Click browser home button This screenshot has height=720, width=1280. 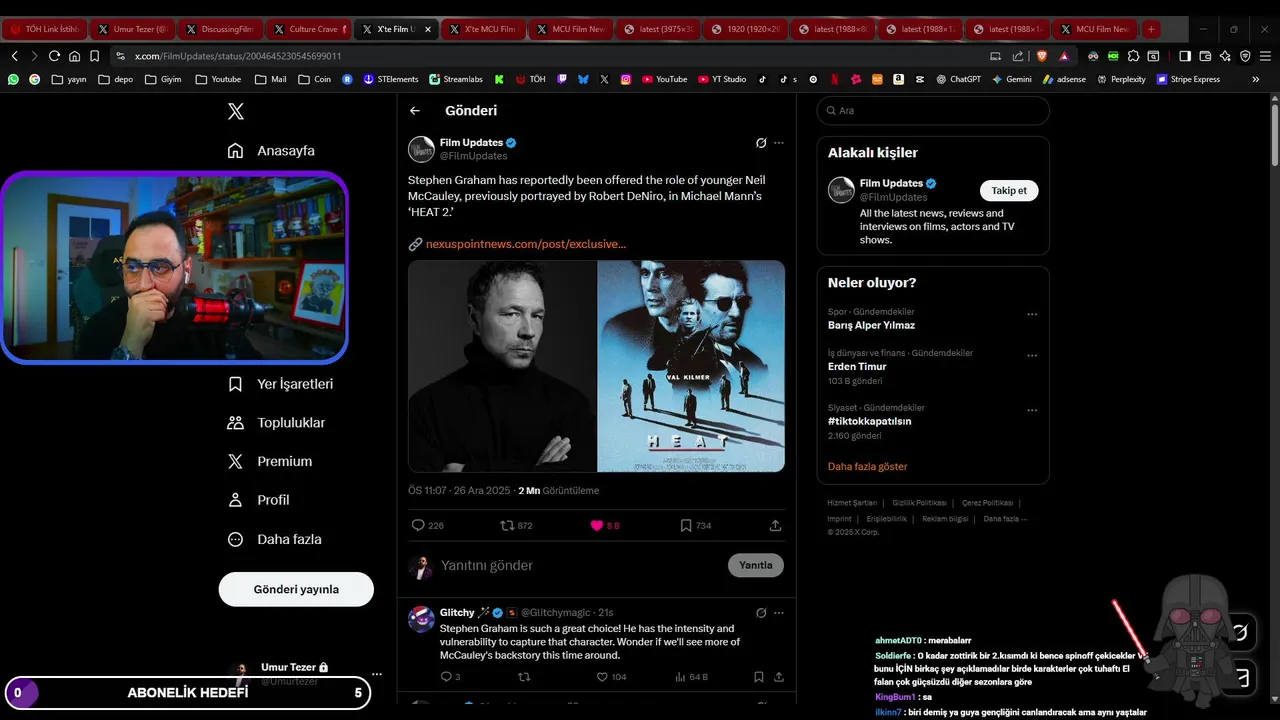pos(74,56)
